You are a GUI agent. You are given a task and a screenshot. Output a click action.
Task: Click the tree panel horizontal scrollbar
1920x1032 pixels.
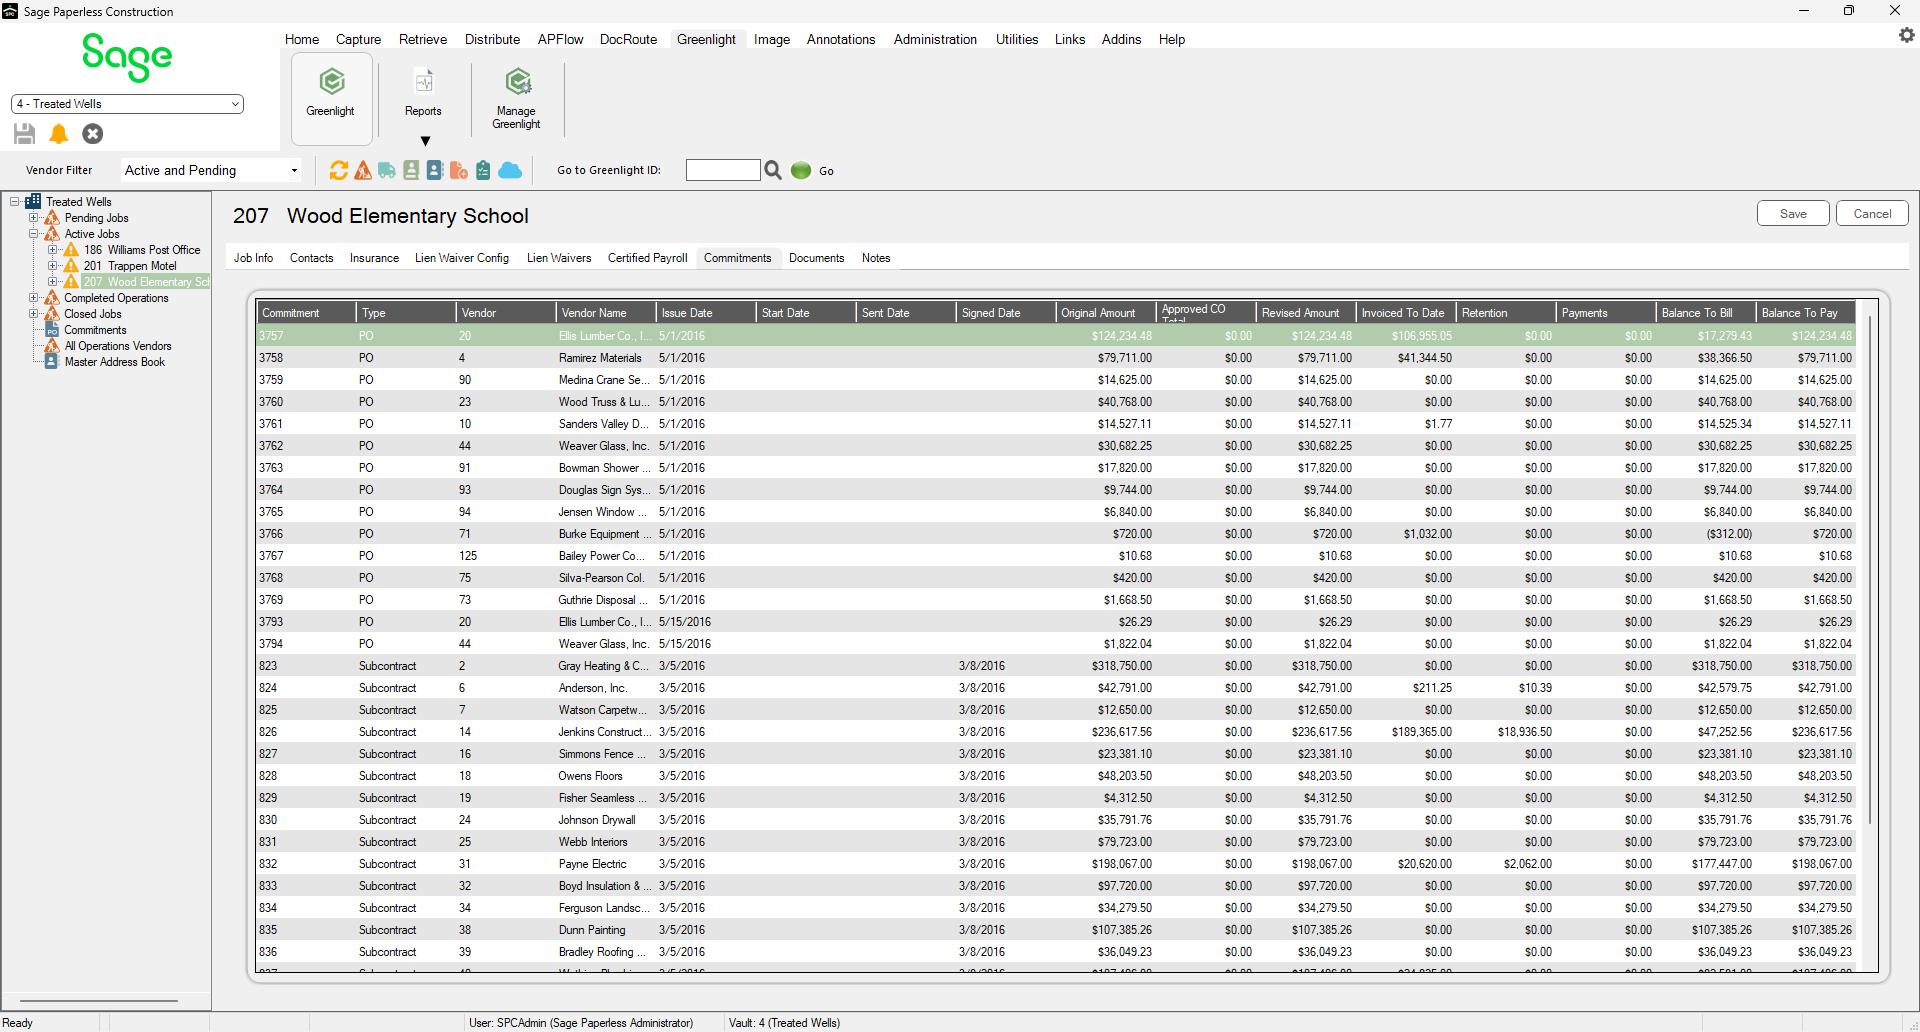[x=99, y=1000]
